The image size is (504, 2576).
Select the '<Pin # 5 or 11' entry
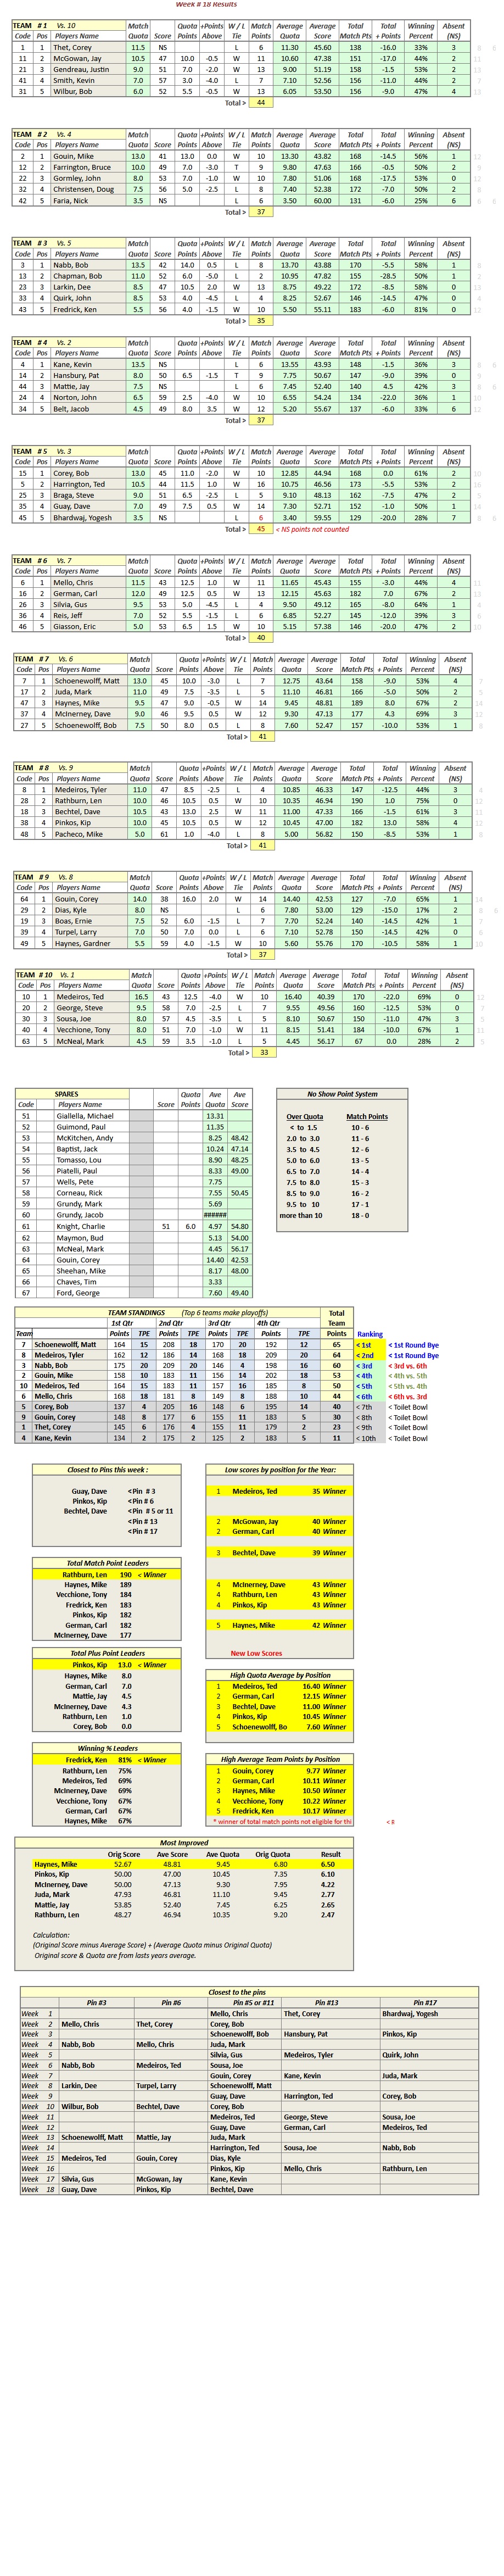click(x=150, y=1511)
